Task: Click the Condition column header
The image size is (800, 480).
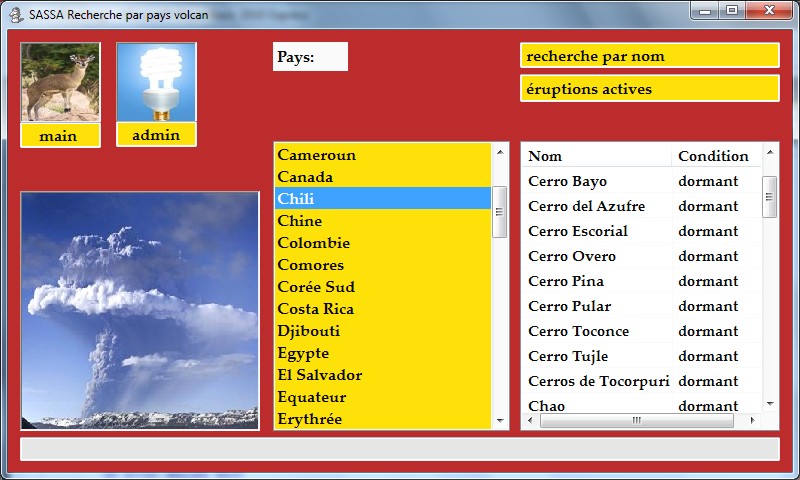Action: (x=714, y=156)
